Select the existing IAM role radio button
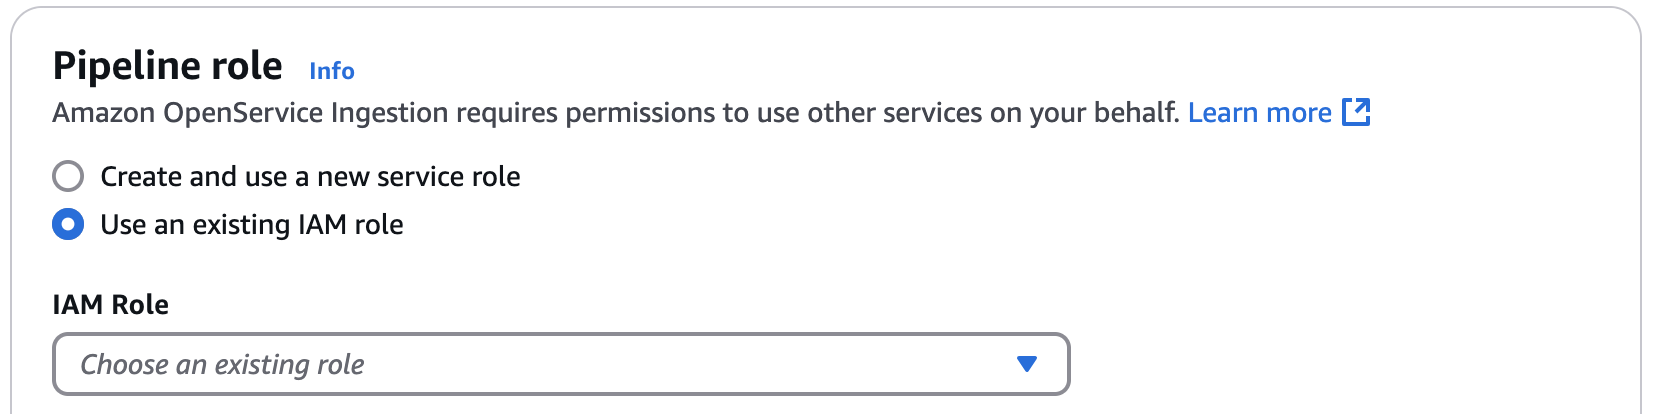This screenshot has height=414, width=1660. pyautogui.click(x=68, y=225)
